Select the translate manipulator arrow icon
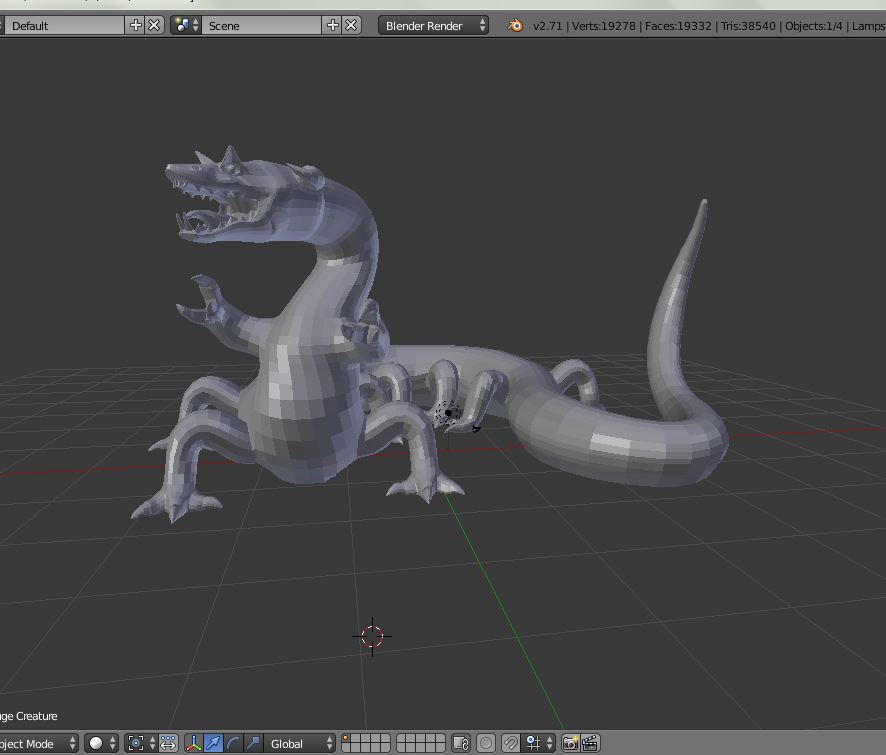This screenshot has height=755, width=886. click(214, 743)
